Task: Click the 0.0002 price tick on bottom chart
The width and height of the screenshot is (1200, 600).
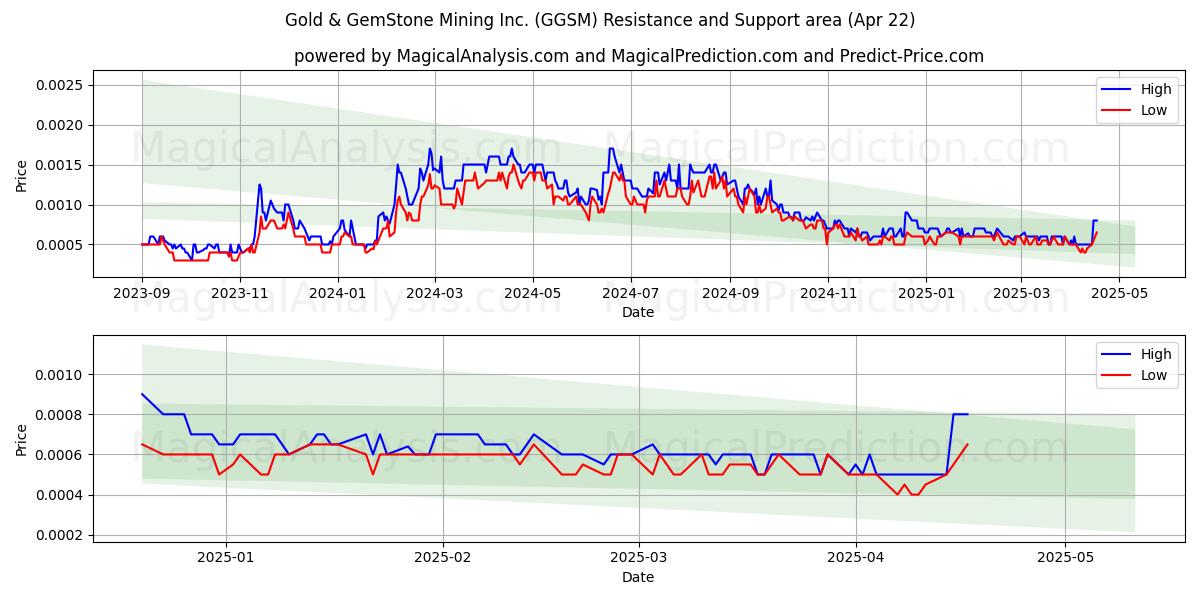Action: 60,535
